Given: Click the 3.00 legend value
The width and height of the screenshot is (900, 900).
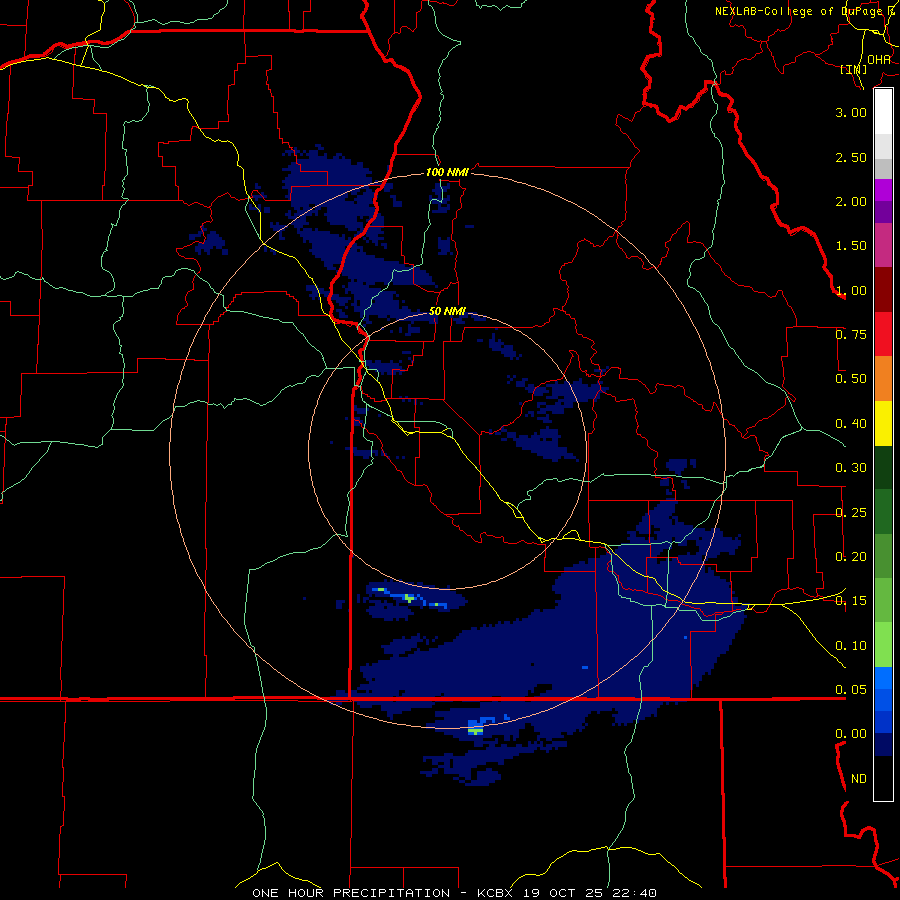Looking at the screenshot, I should pyautogui.click(x=851, y=112).
